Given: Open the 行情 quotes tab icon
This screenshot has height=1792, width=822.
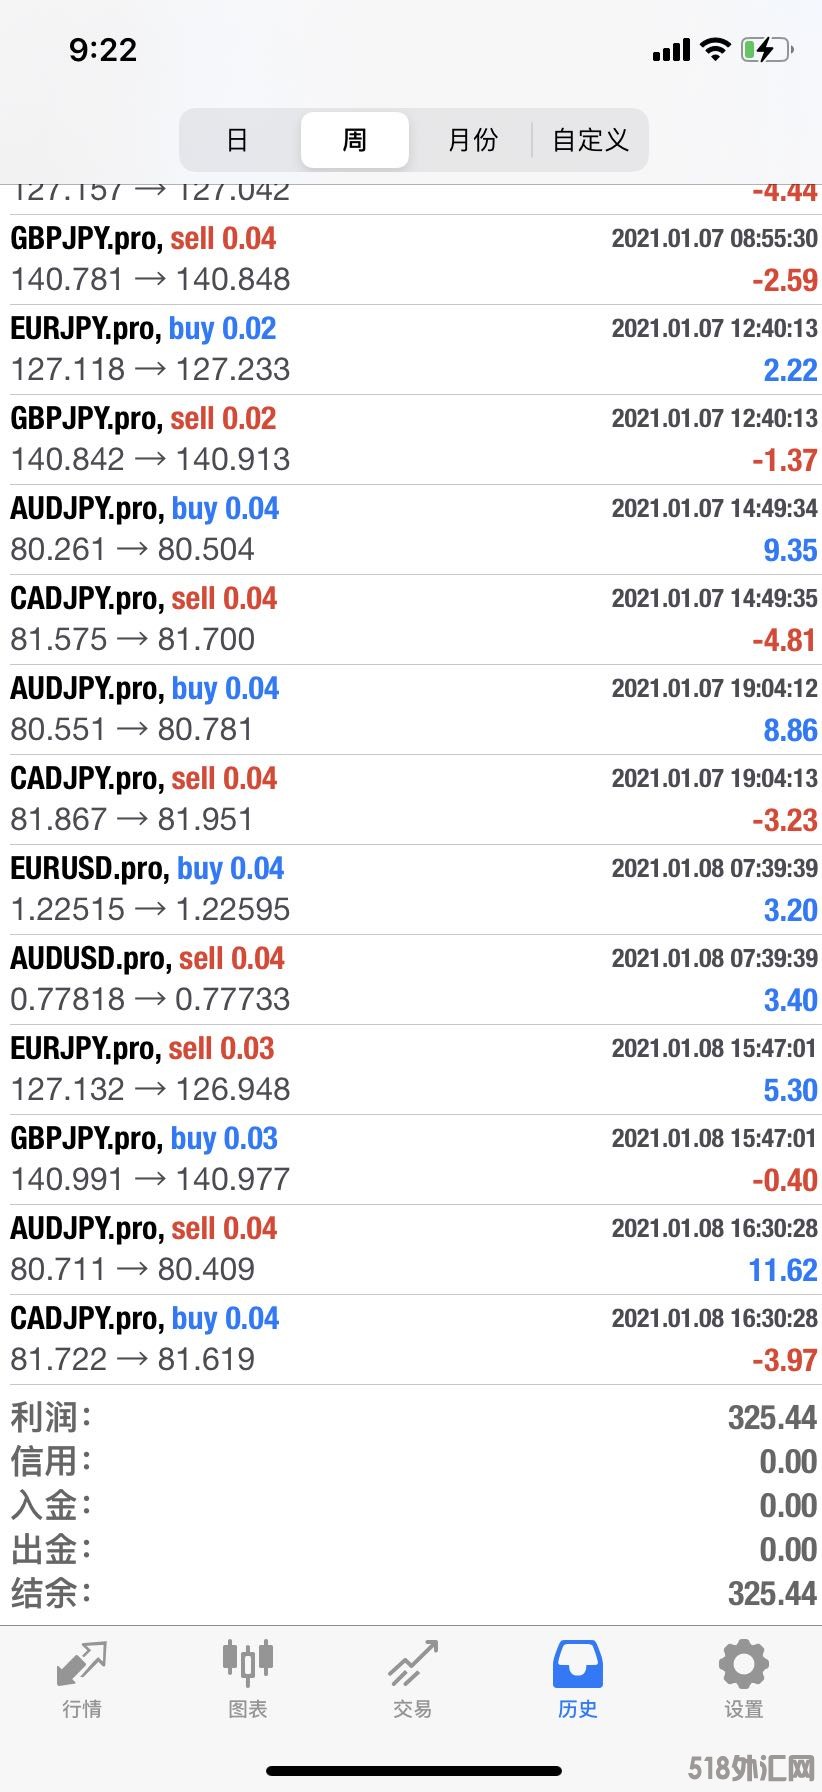Looking at the screenshot, I should pyautogui.click(x=82, y=1662).
